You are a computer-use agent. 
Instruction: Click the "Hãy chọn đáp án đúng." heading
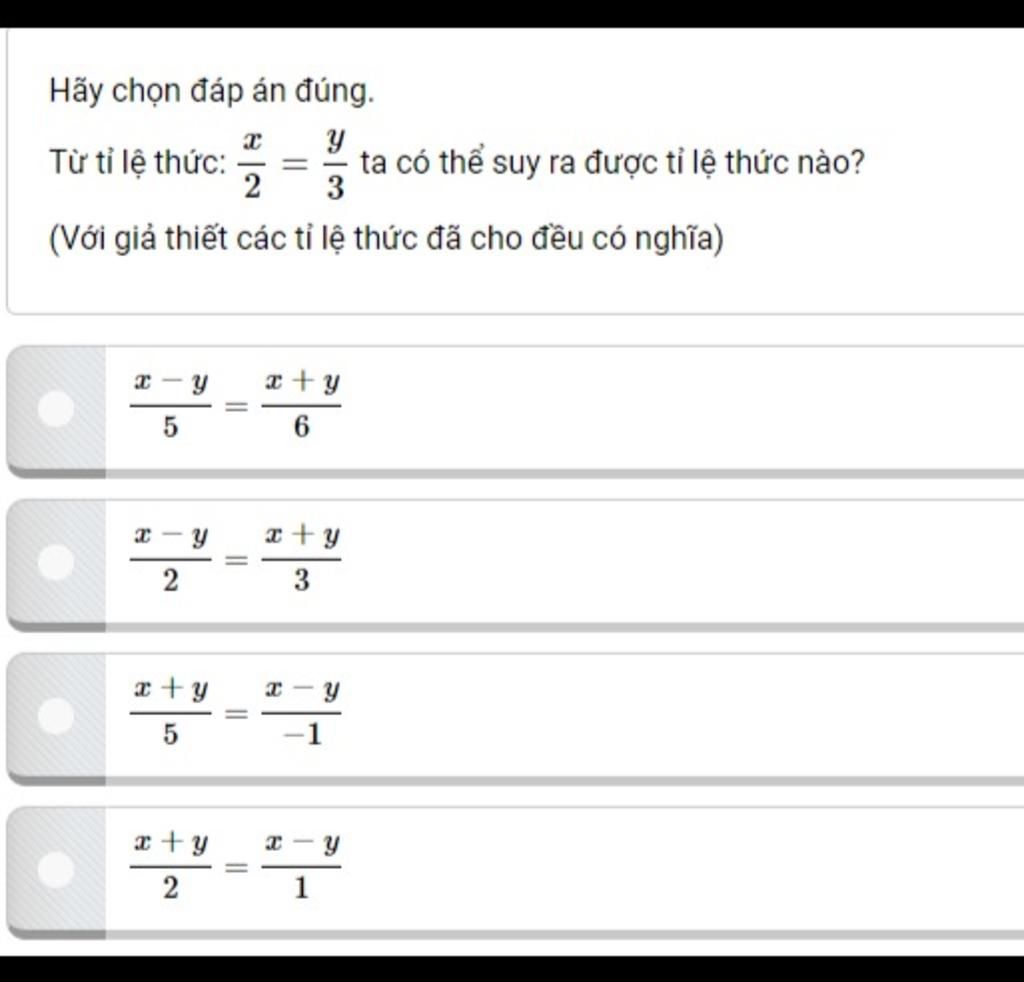[213, 92]
